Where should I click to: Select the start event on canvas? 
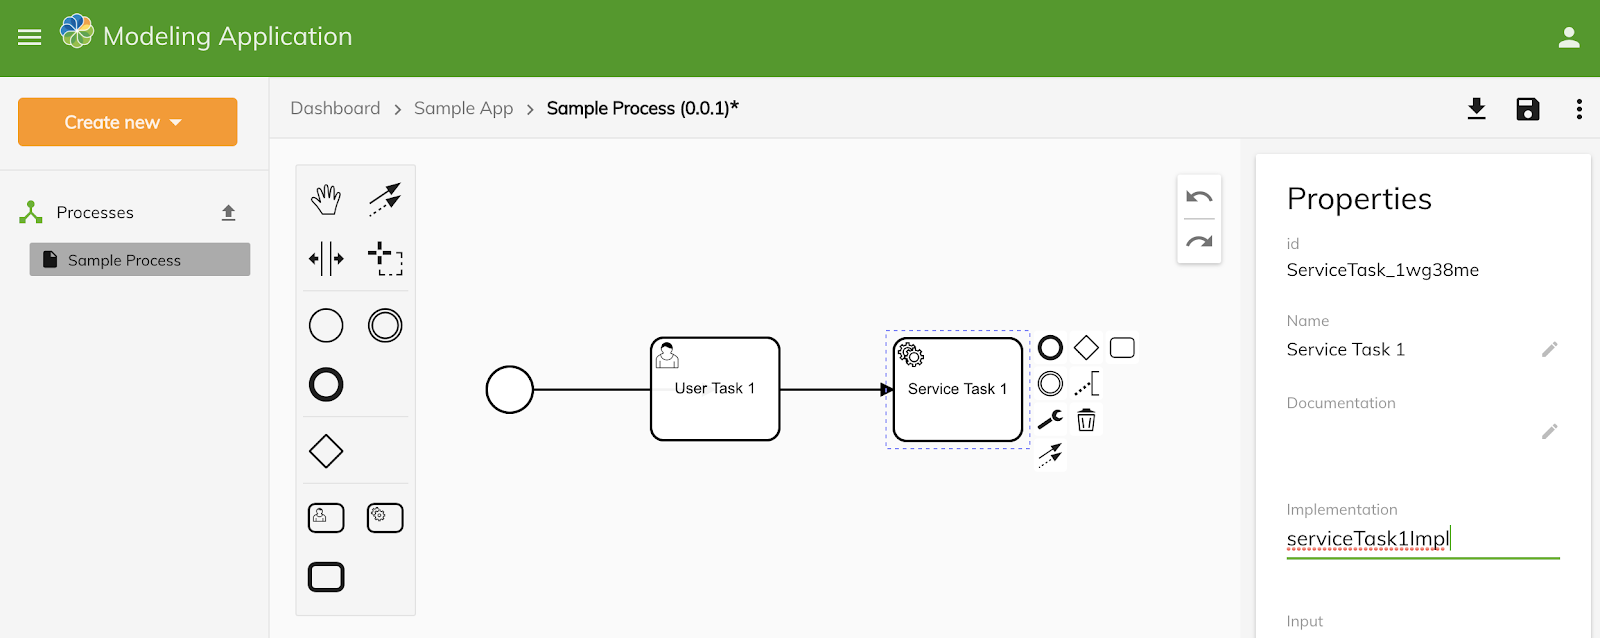click(510, 390)
